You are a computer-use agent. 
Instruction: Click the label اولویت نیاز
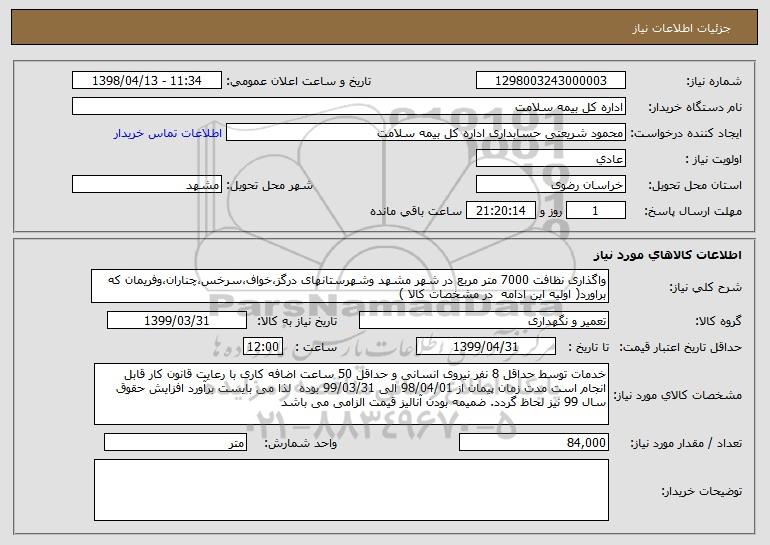[x=714, y=160]
